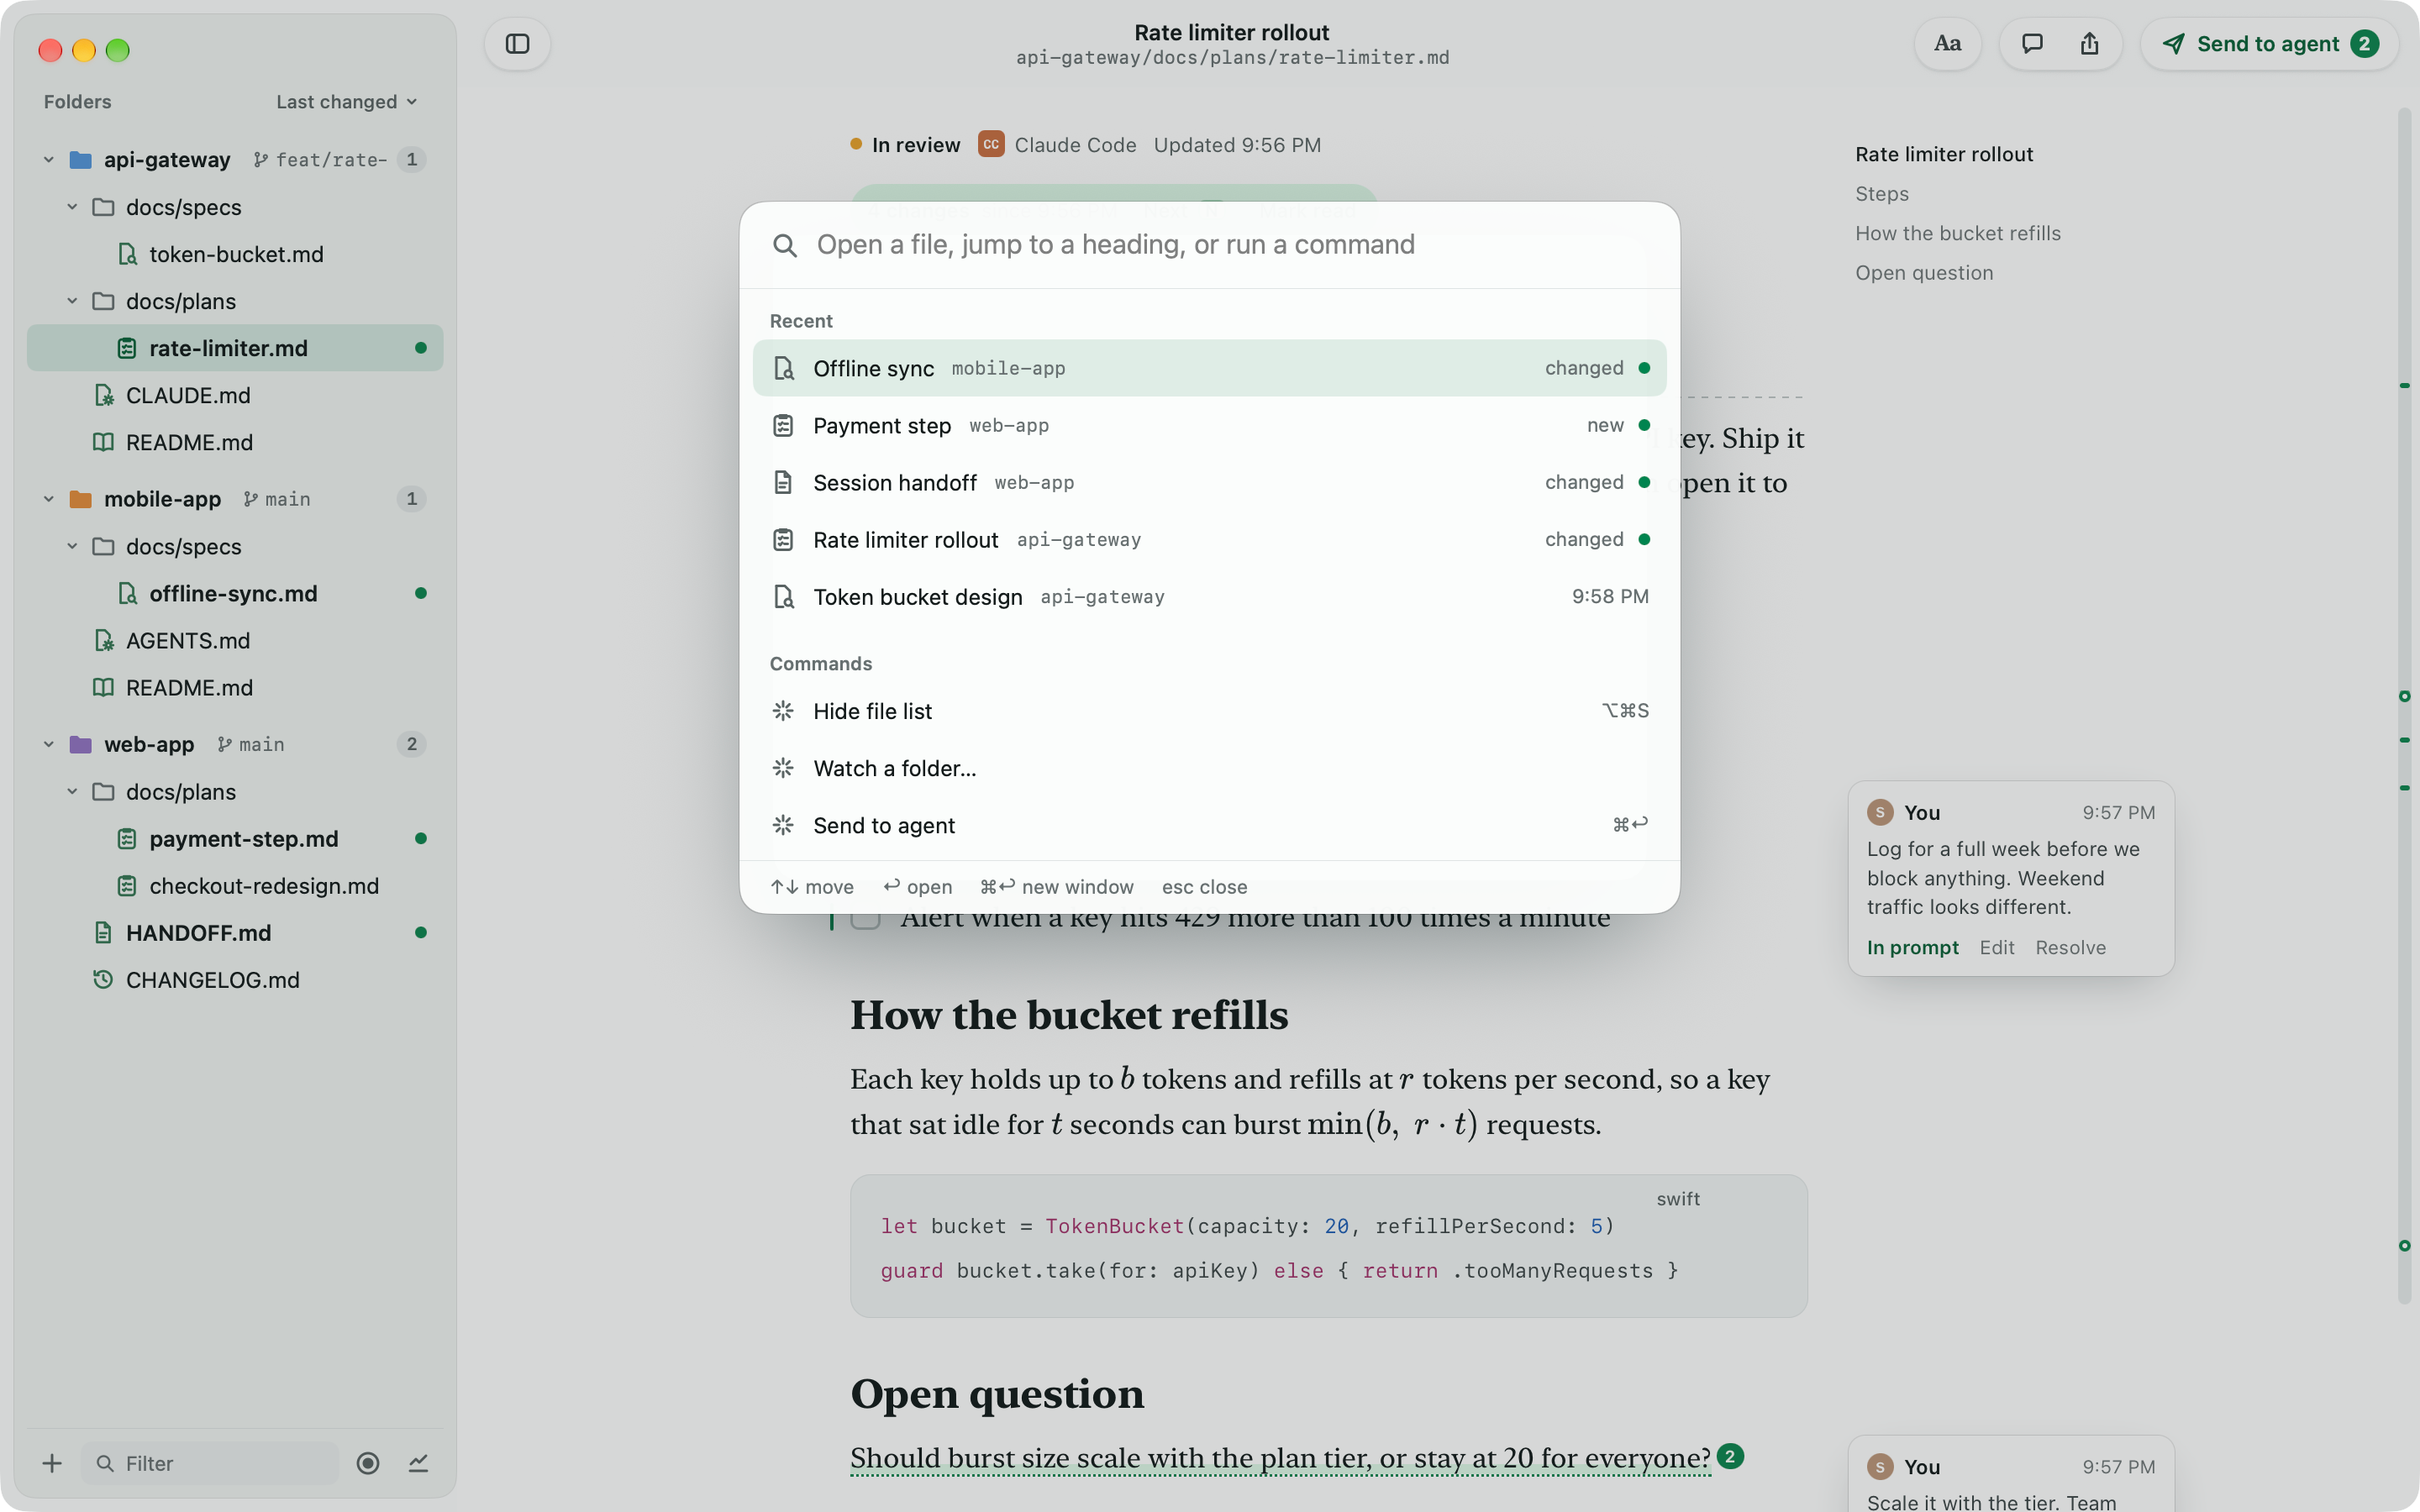Click the Filter field in sidebar
The height and width of the screenshot is (1512, 2420).
(x=210, y=1463)
